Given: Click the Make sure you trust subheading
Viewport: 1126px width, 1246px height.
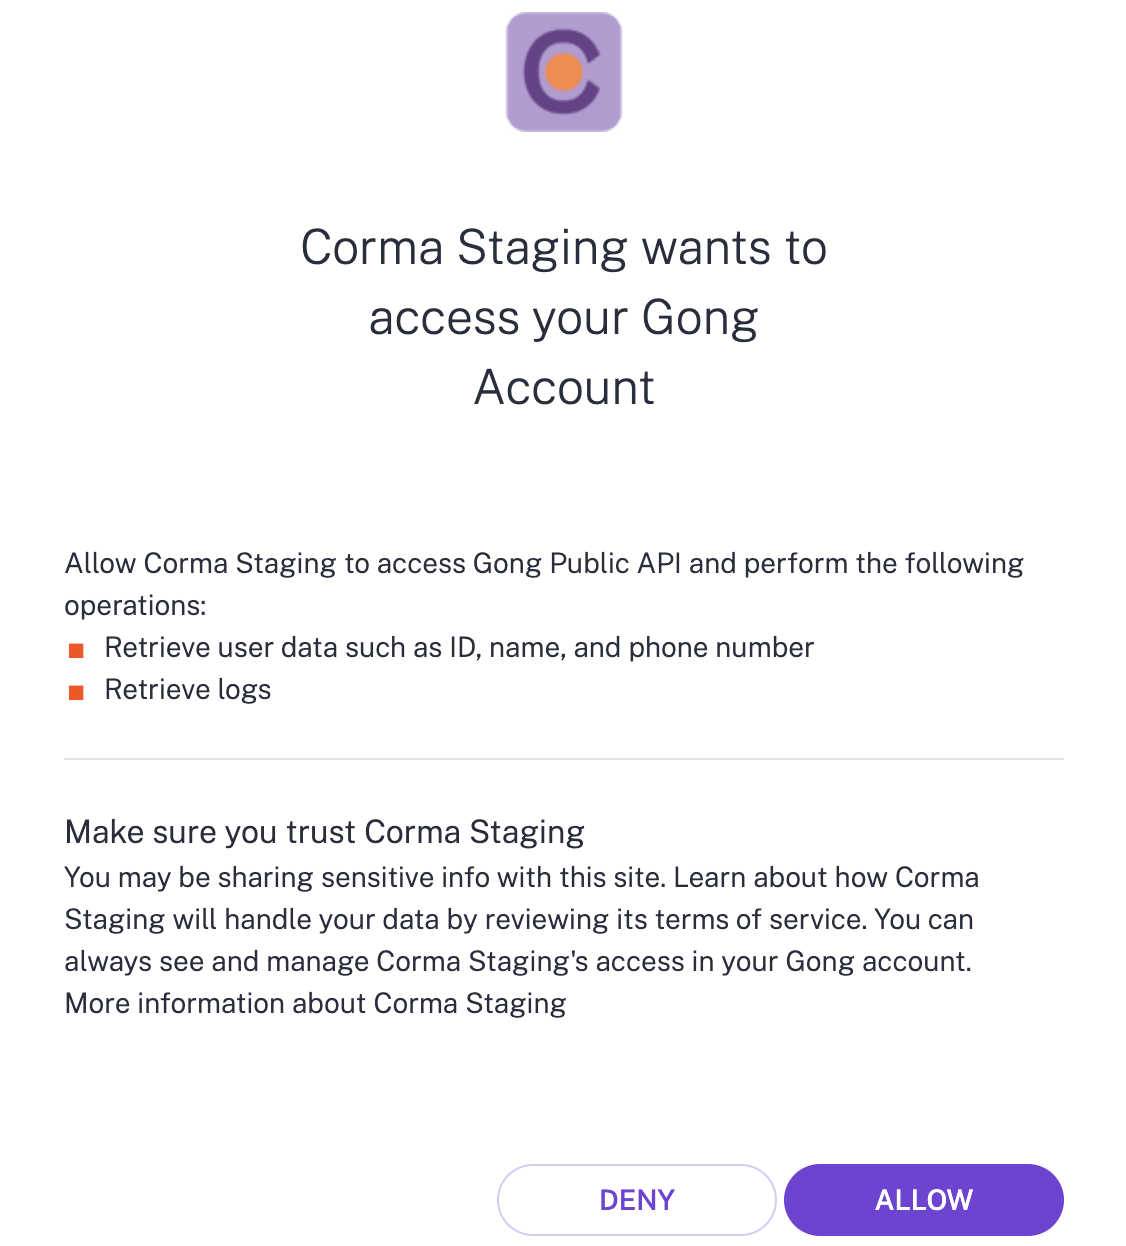Looking at the screenshot, I should [324, 832].
